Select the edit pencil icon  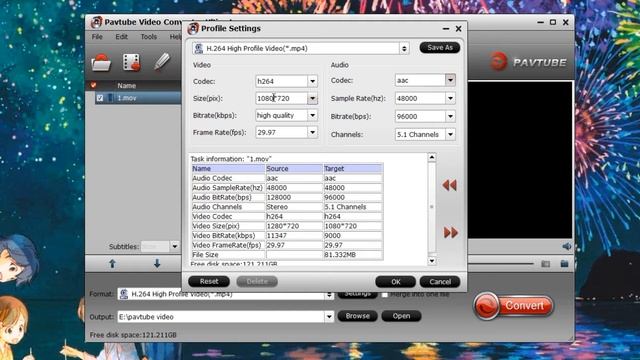[162, 62]
